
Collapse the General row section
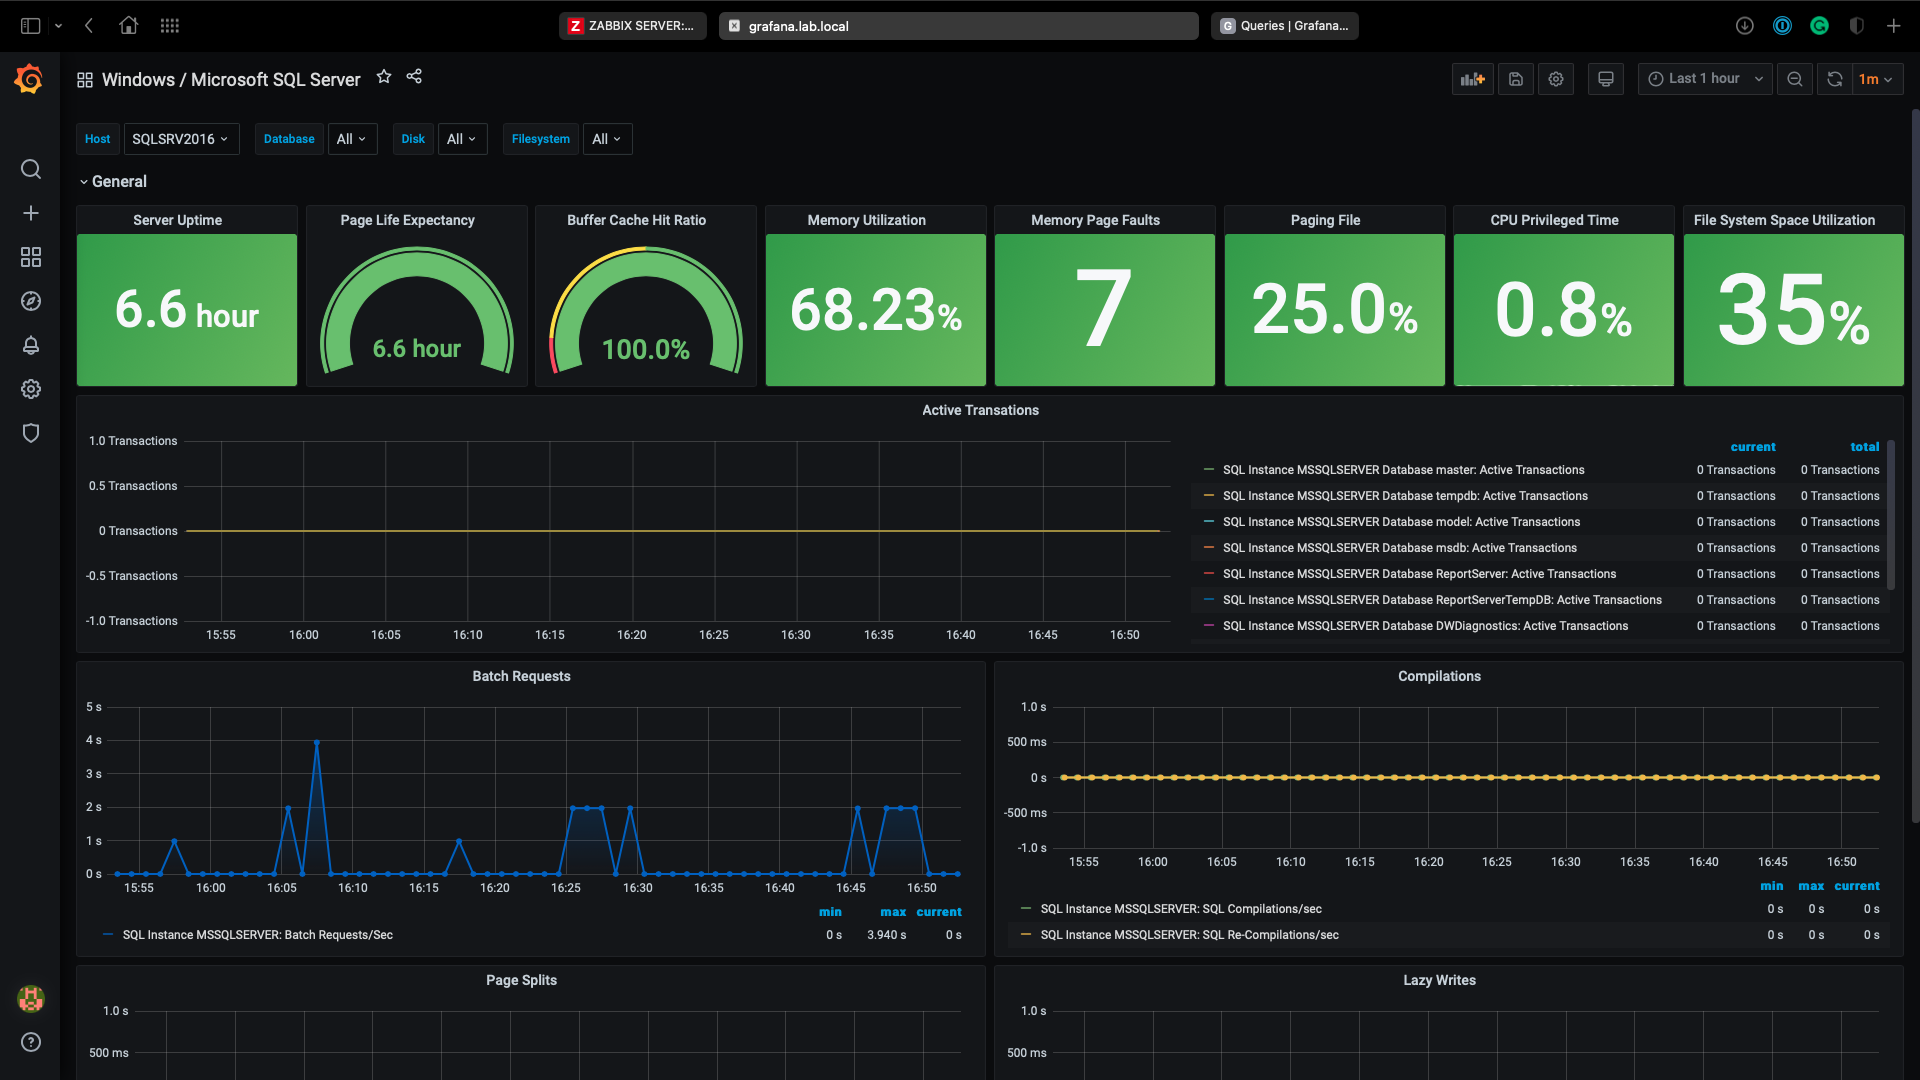(x=112, y=182)
